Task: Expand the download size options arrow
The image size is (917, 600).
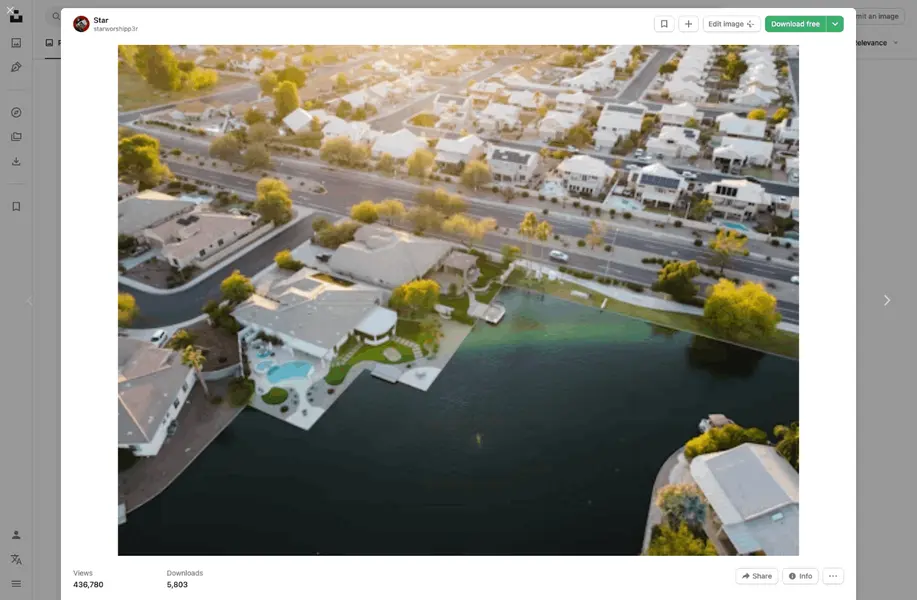Action: point(835,24)
